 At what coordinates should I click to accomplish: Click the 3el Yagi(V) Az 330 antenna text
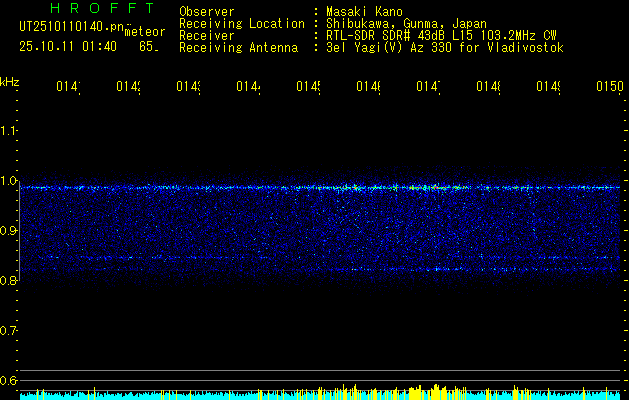coord(445,48)
